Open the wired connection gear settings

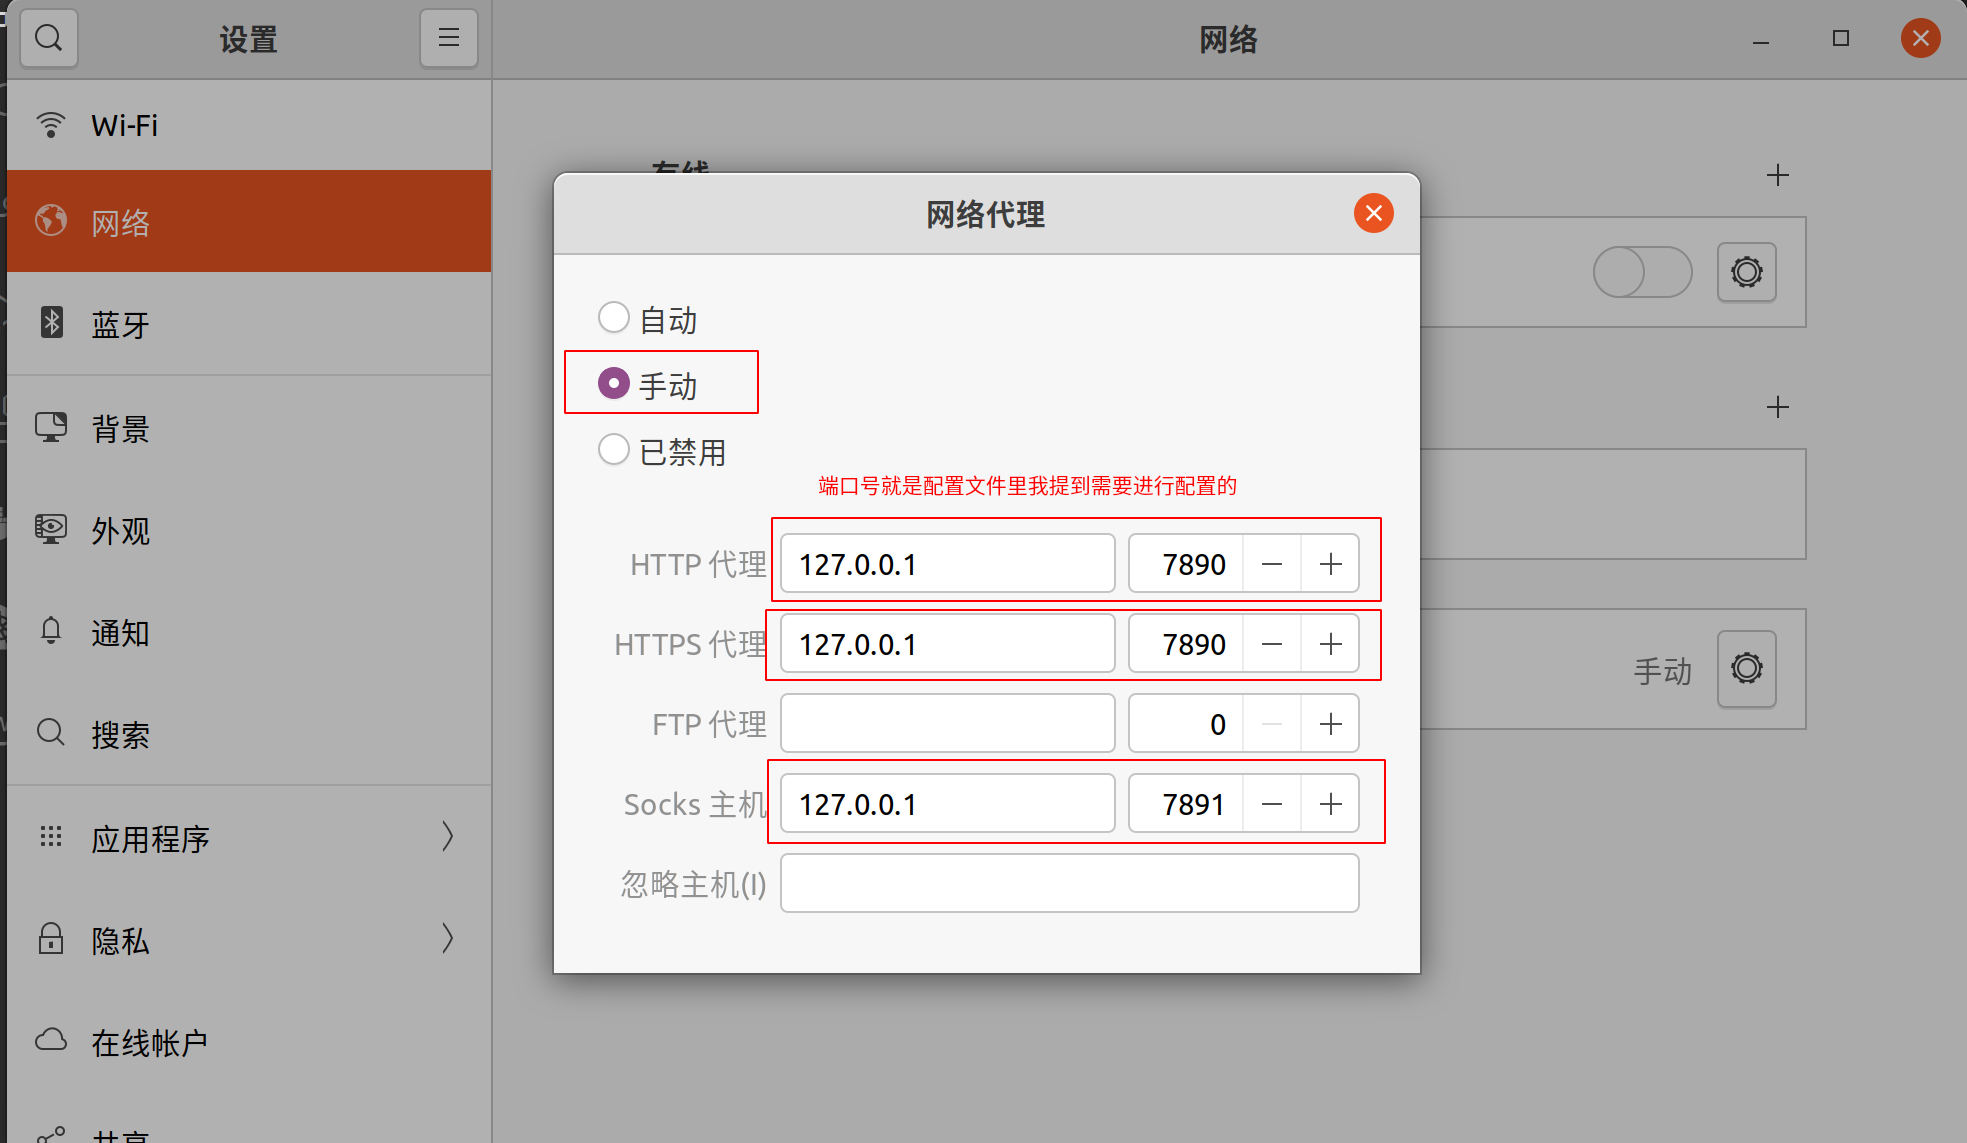tap(1746, 272)
